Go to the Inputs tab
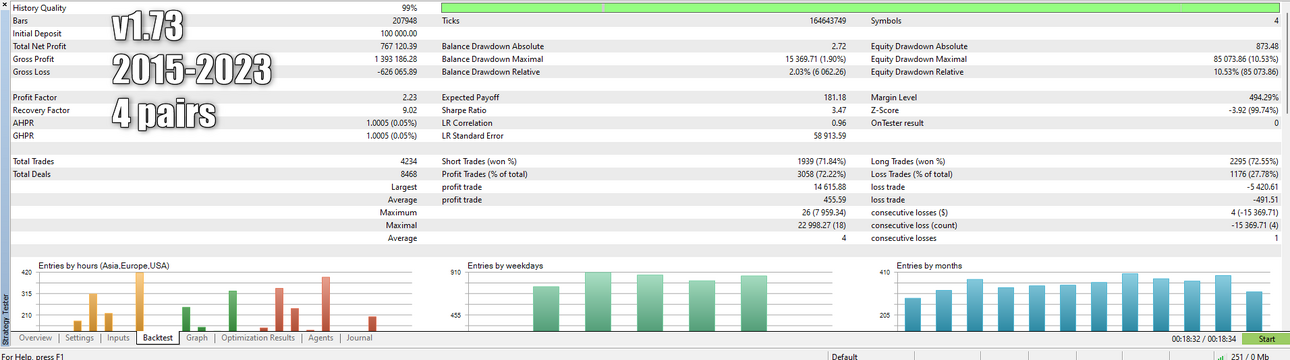 [118, 338]
